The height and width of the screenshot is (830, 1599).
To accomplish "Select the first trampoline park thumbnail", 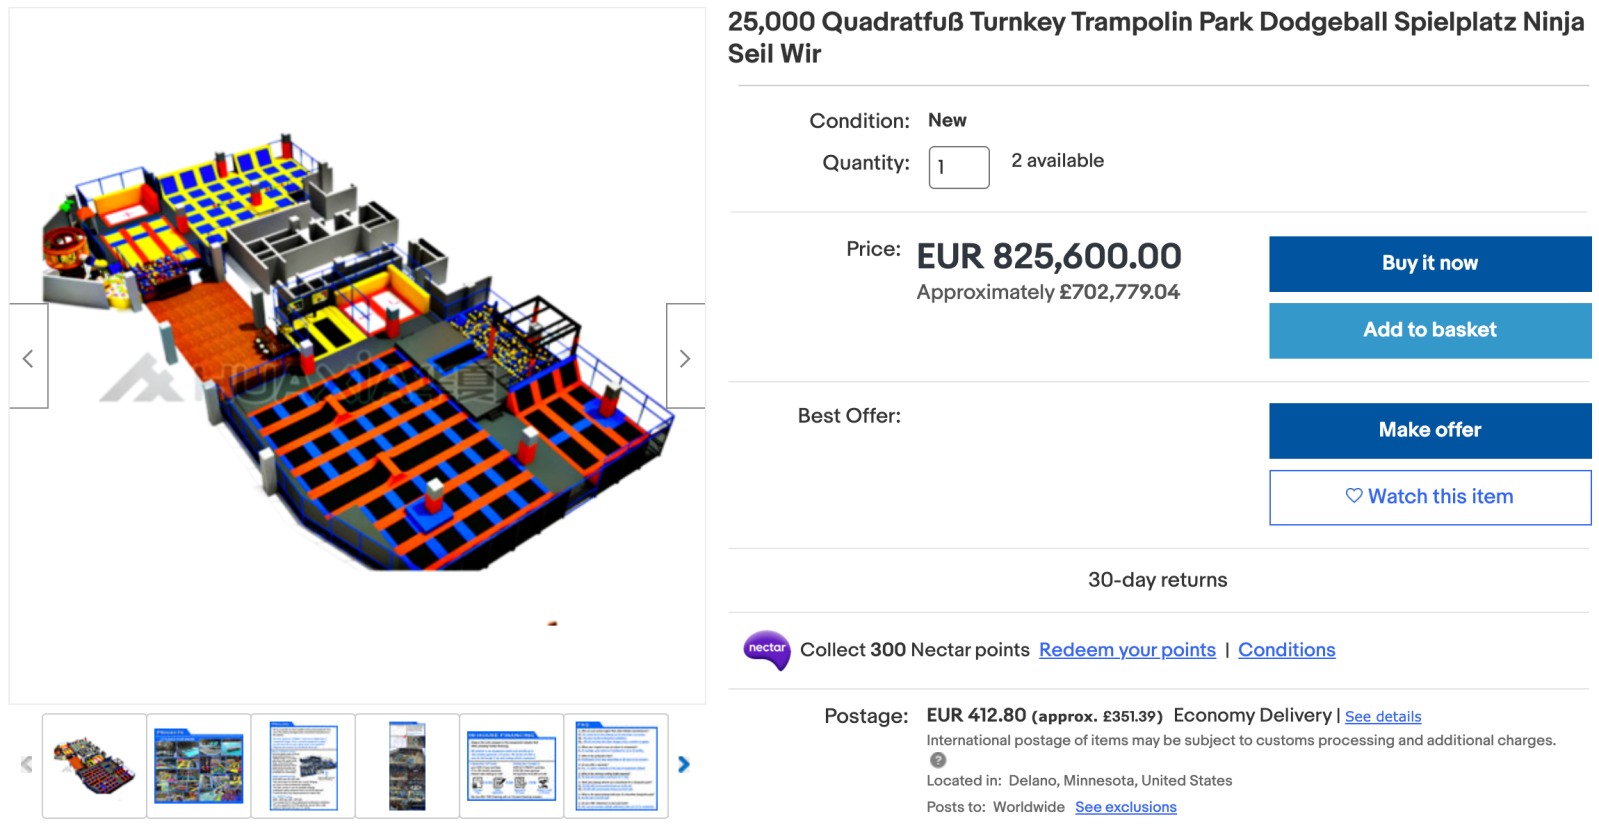I will click(x=94, y=766).
